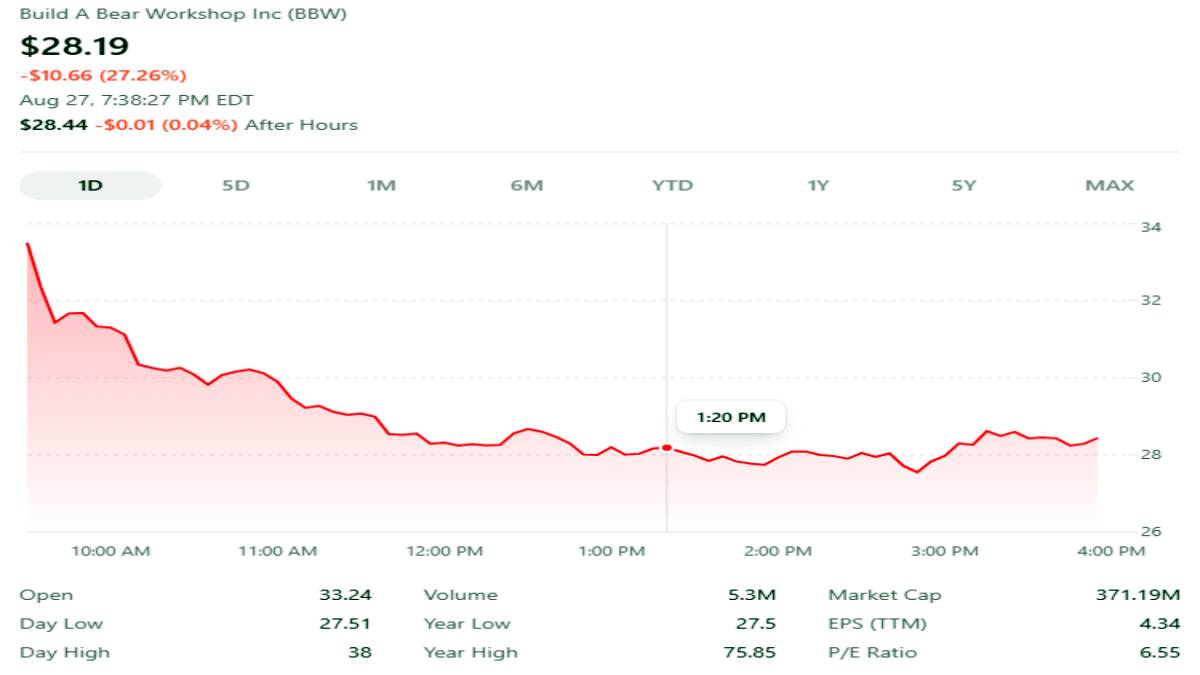Screen dimensions: 1200x675
Task: Click the 10:00 AM axis label
Action: (110, 551)
